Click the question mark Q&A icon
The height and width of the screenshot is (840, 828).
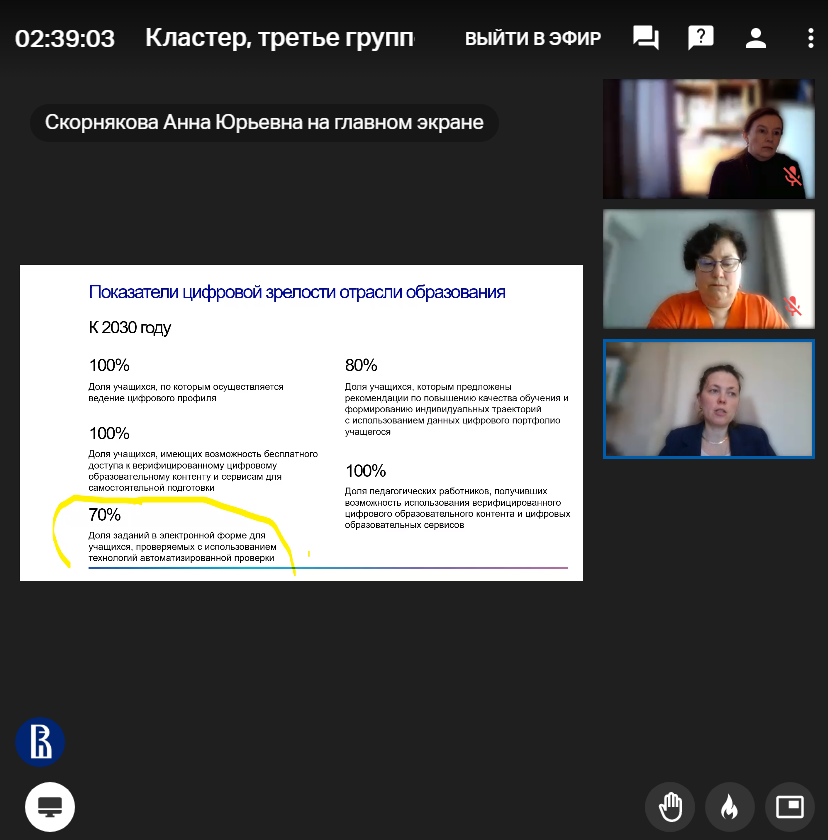click(x=701, y=39)
